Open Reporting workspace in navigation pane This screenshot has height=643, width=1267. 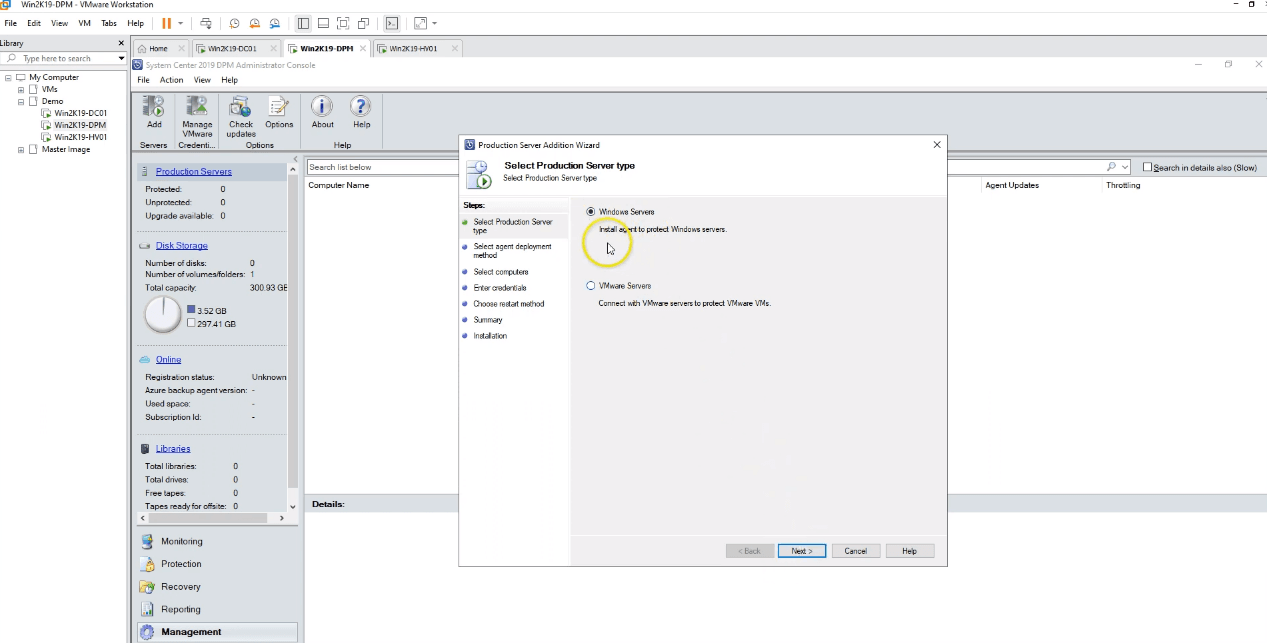[x=181, y=609]
